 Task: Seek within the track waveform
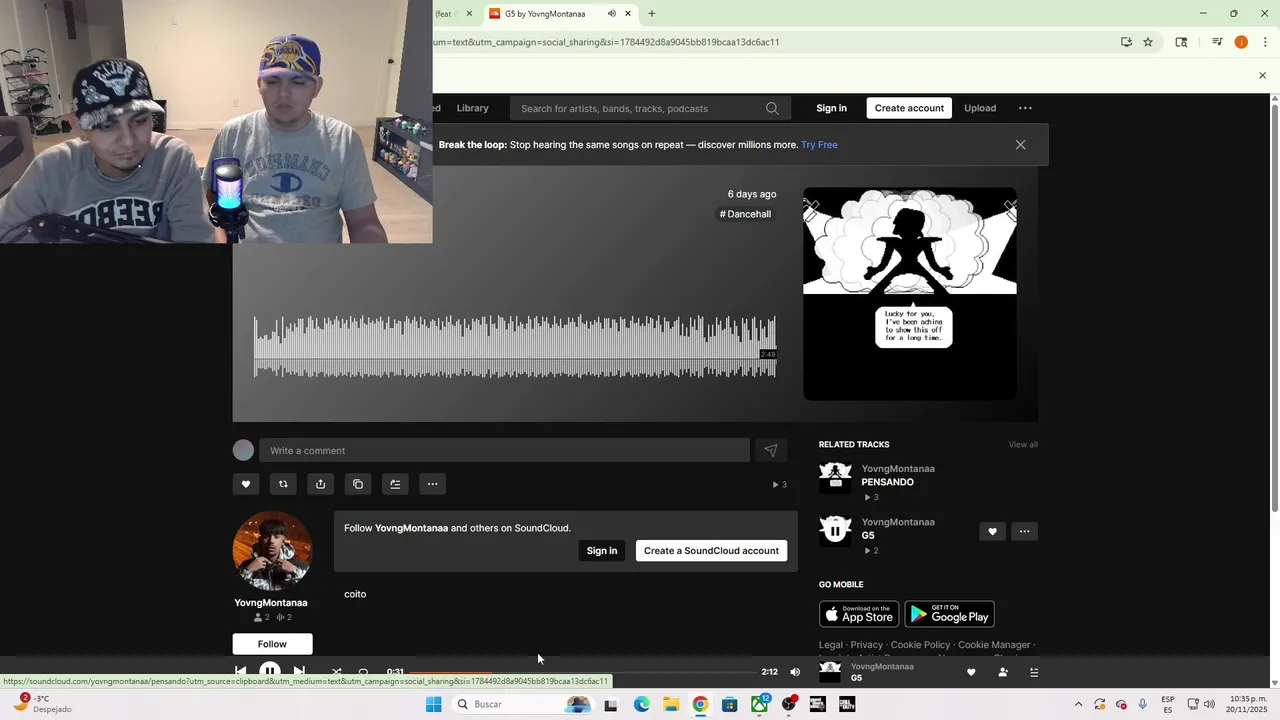tap(515, 347)
